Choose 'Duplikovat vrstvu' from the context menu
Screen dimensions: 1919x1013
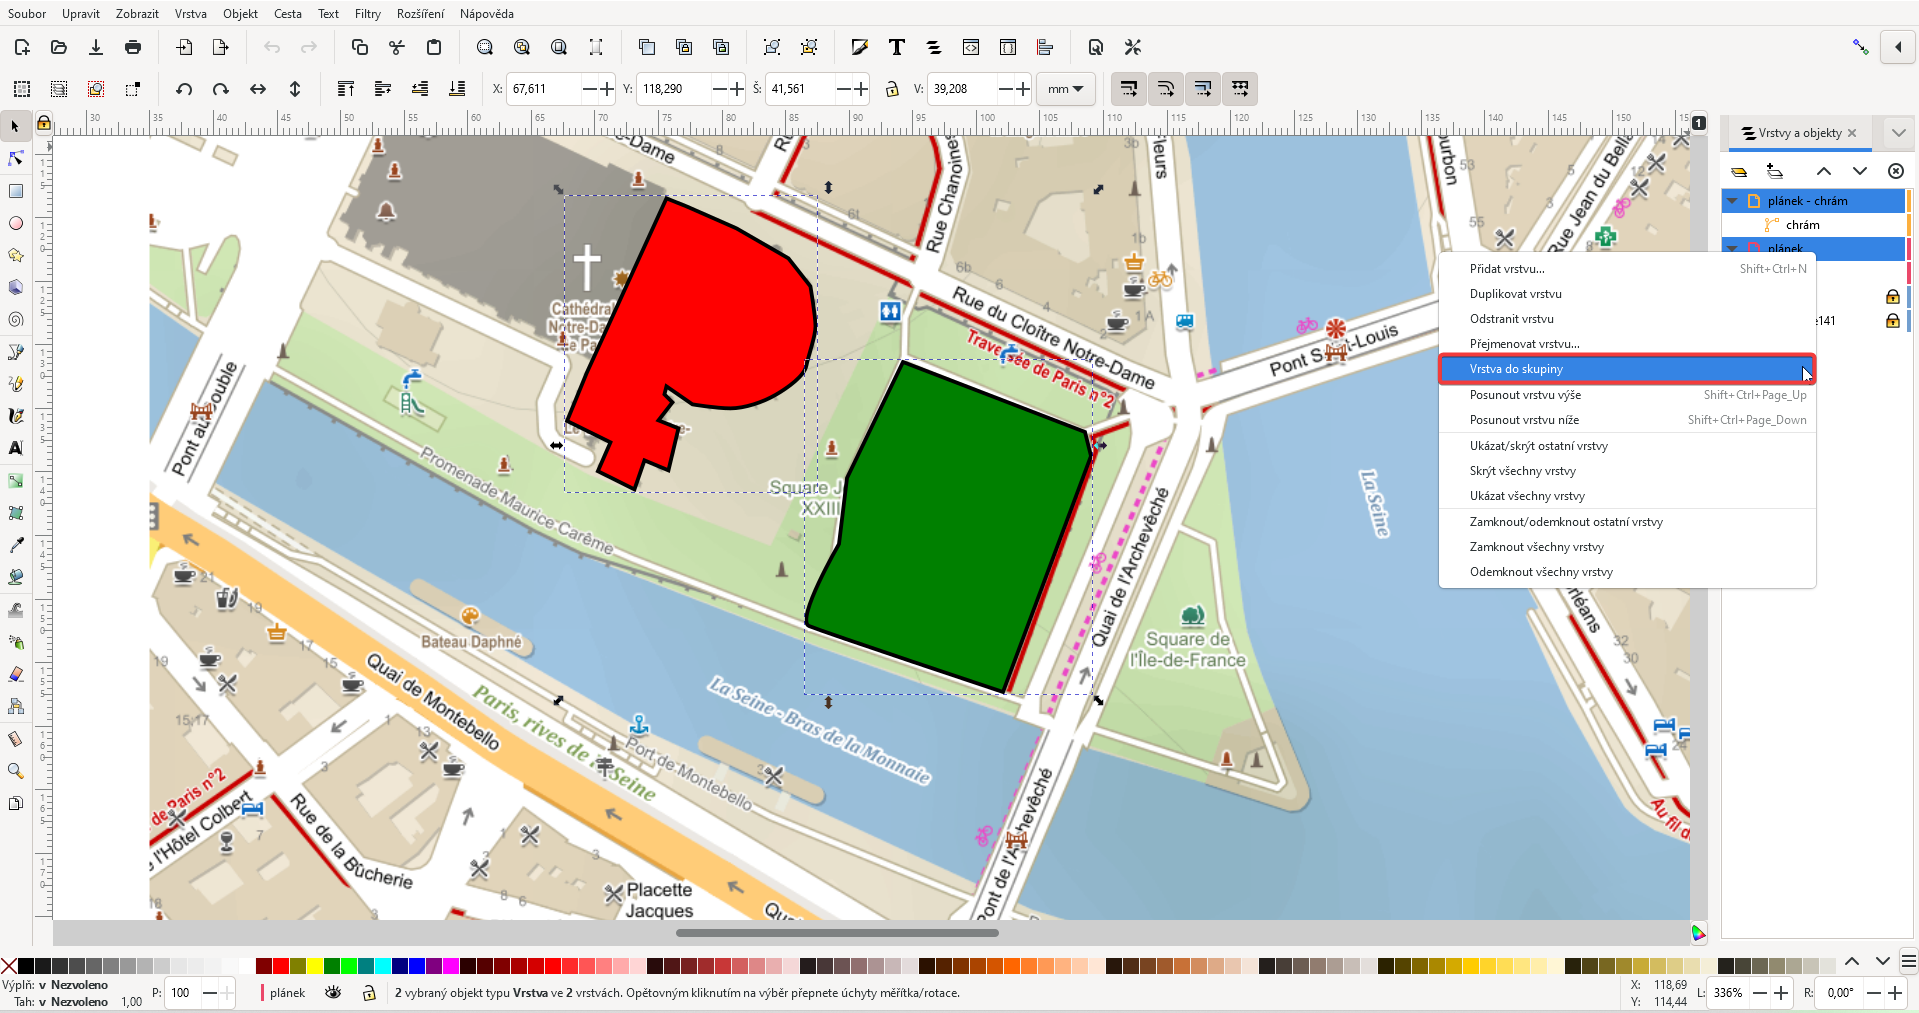click(x=1516, y=293)
